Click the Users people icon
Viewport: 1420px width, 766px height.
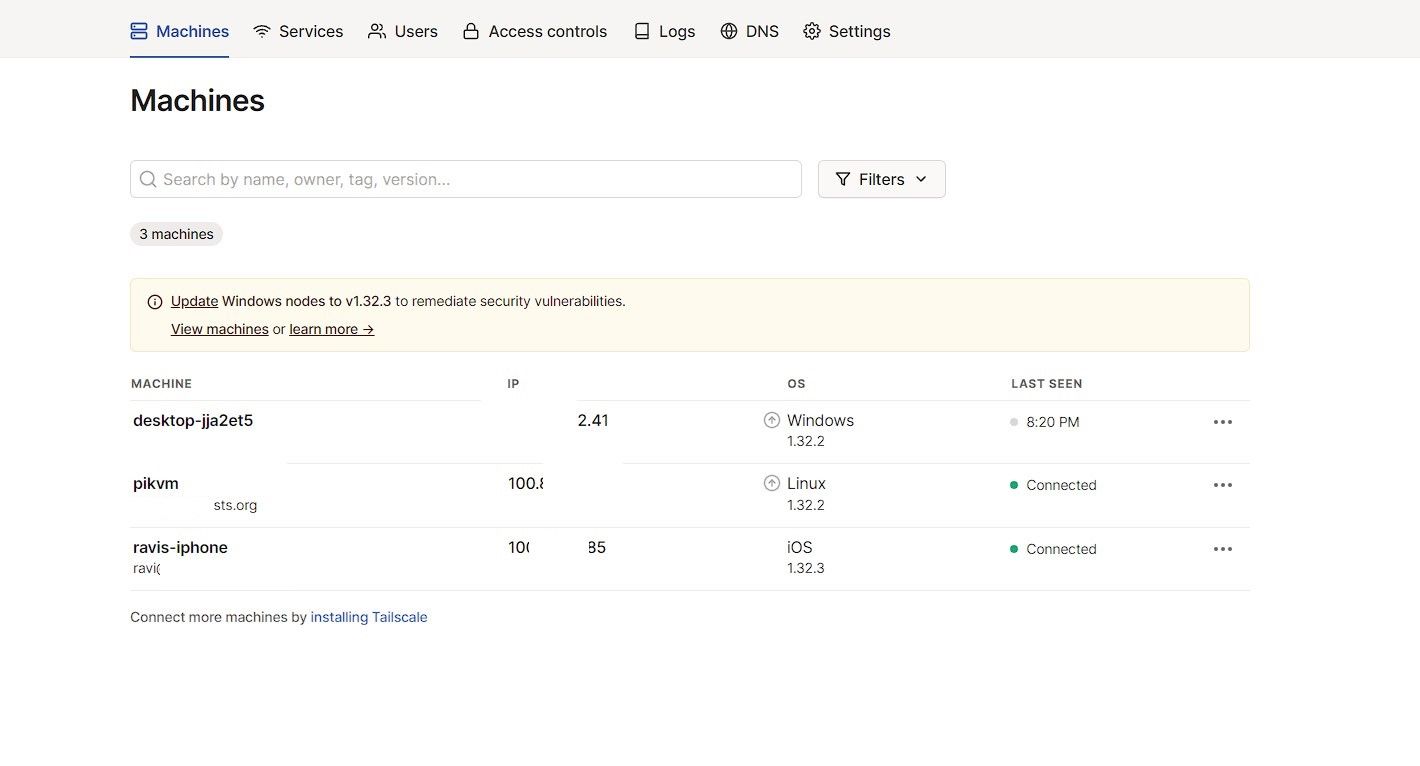coord(377,31)
